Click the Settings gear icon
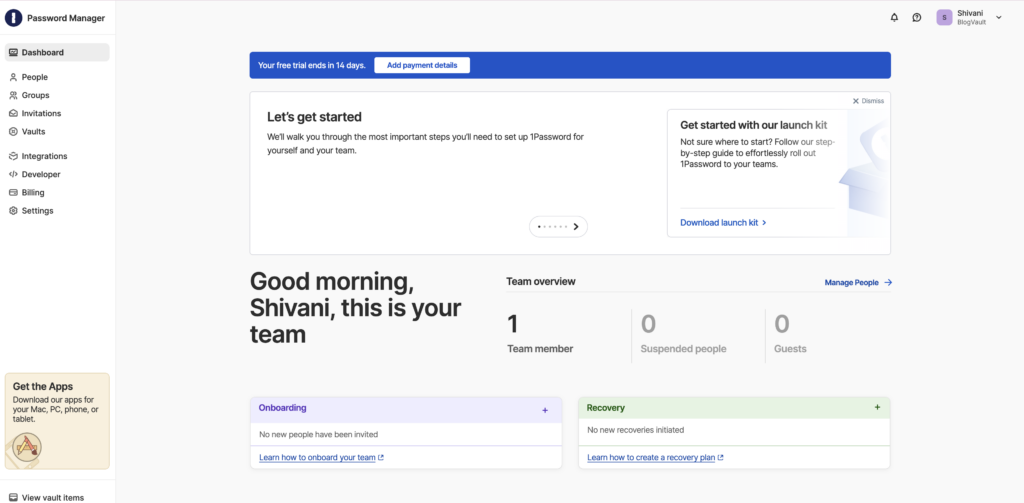The height and width of the screenshot is (503, 1024). point(13,211)
